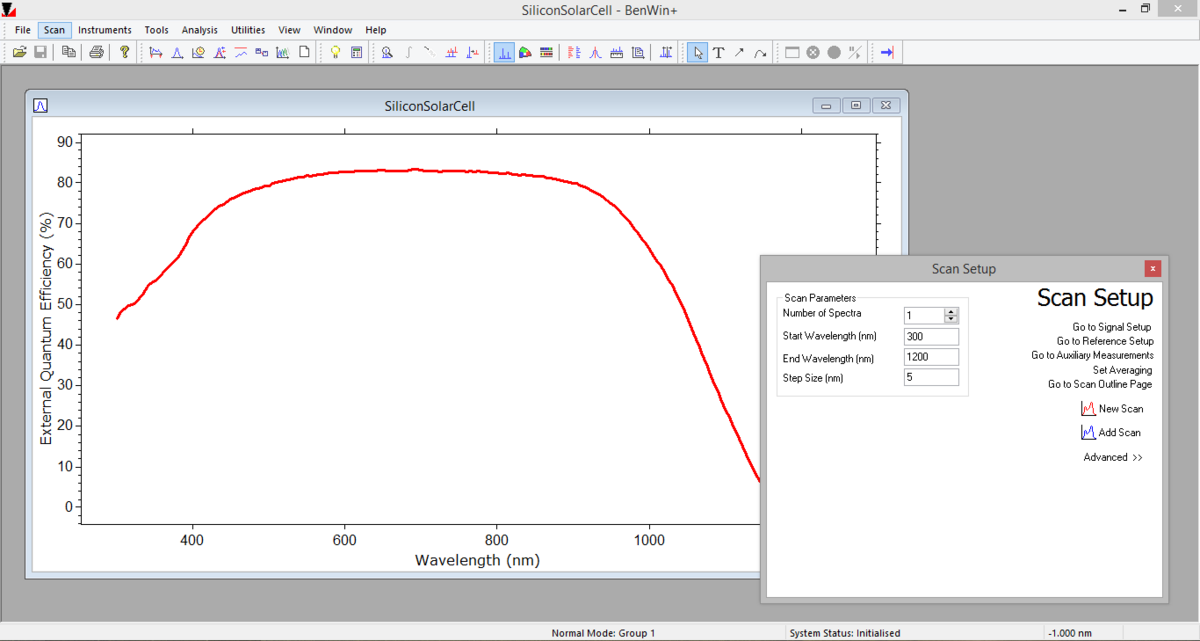
Task: Click the Open file folder icon
Action: (x=19, y=52)
